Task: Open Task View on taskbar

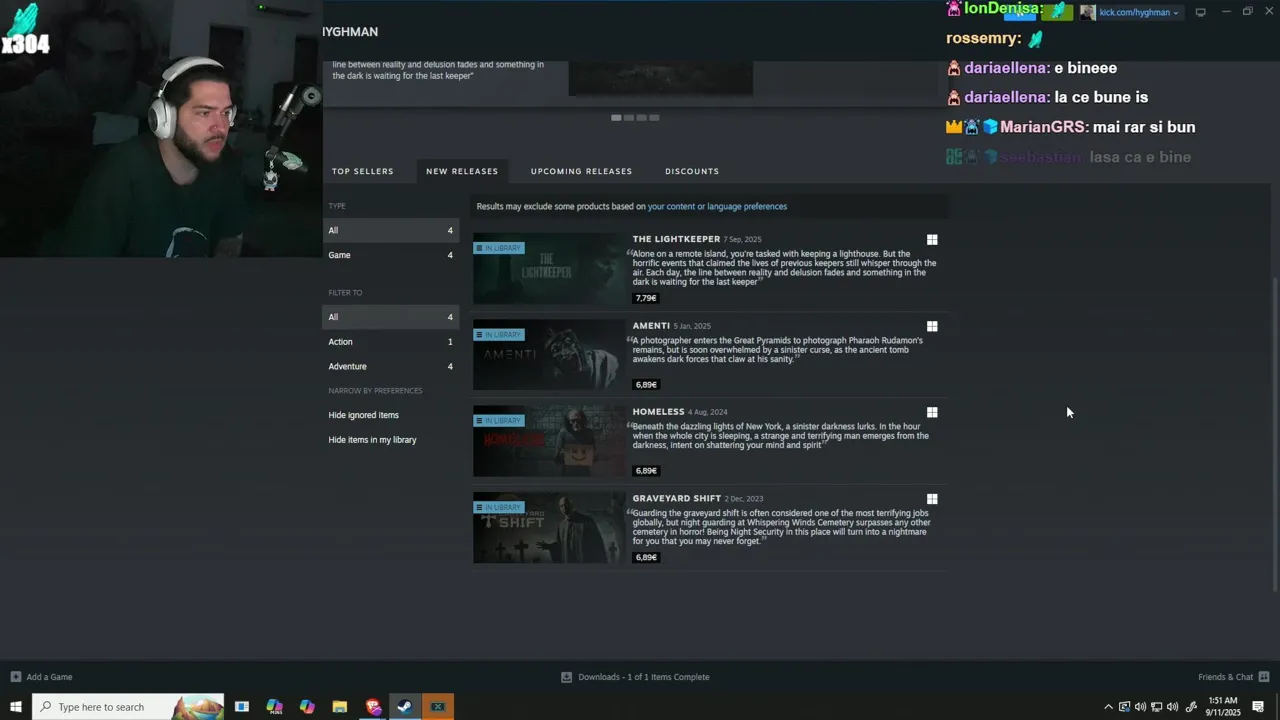Action: 242,707
